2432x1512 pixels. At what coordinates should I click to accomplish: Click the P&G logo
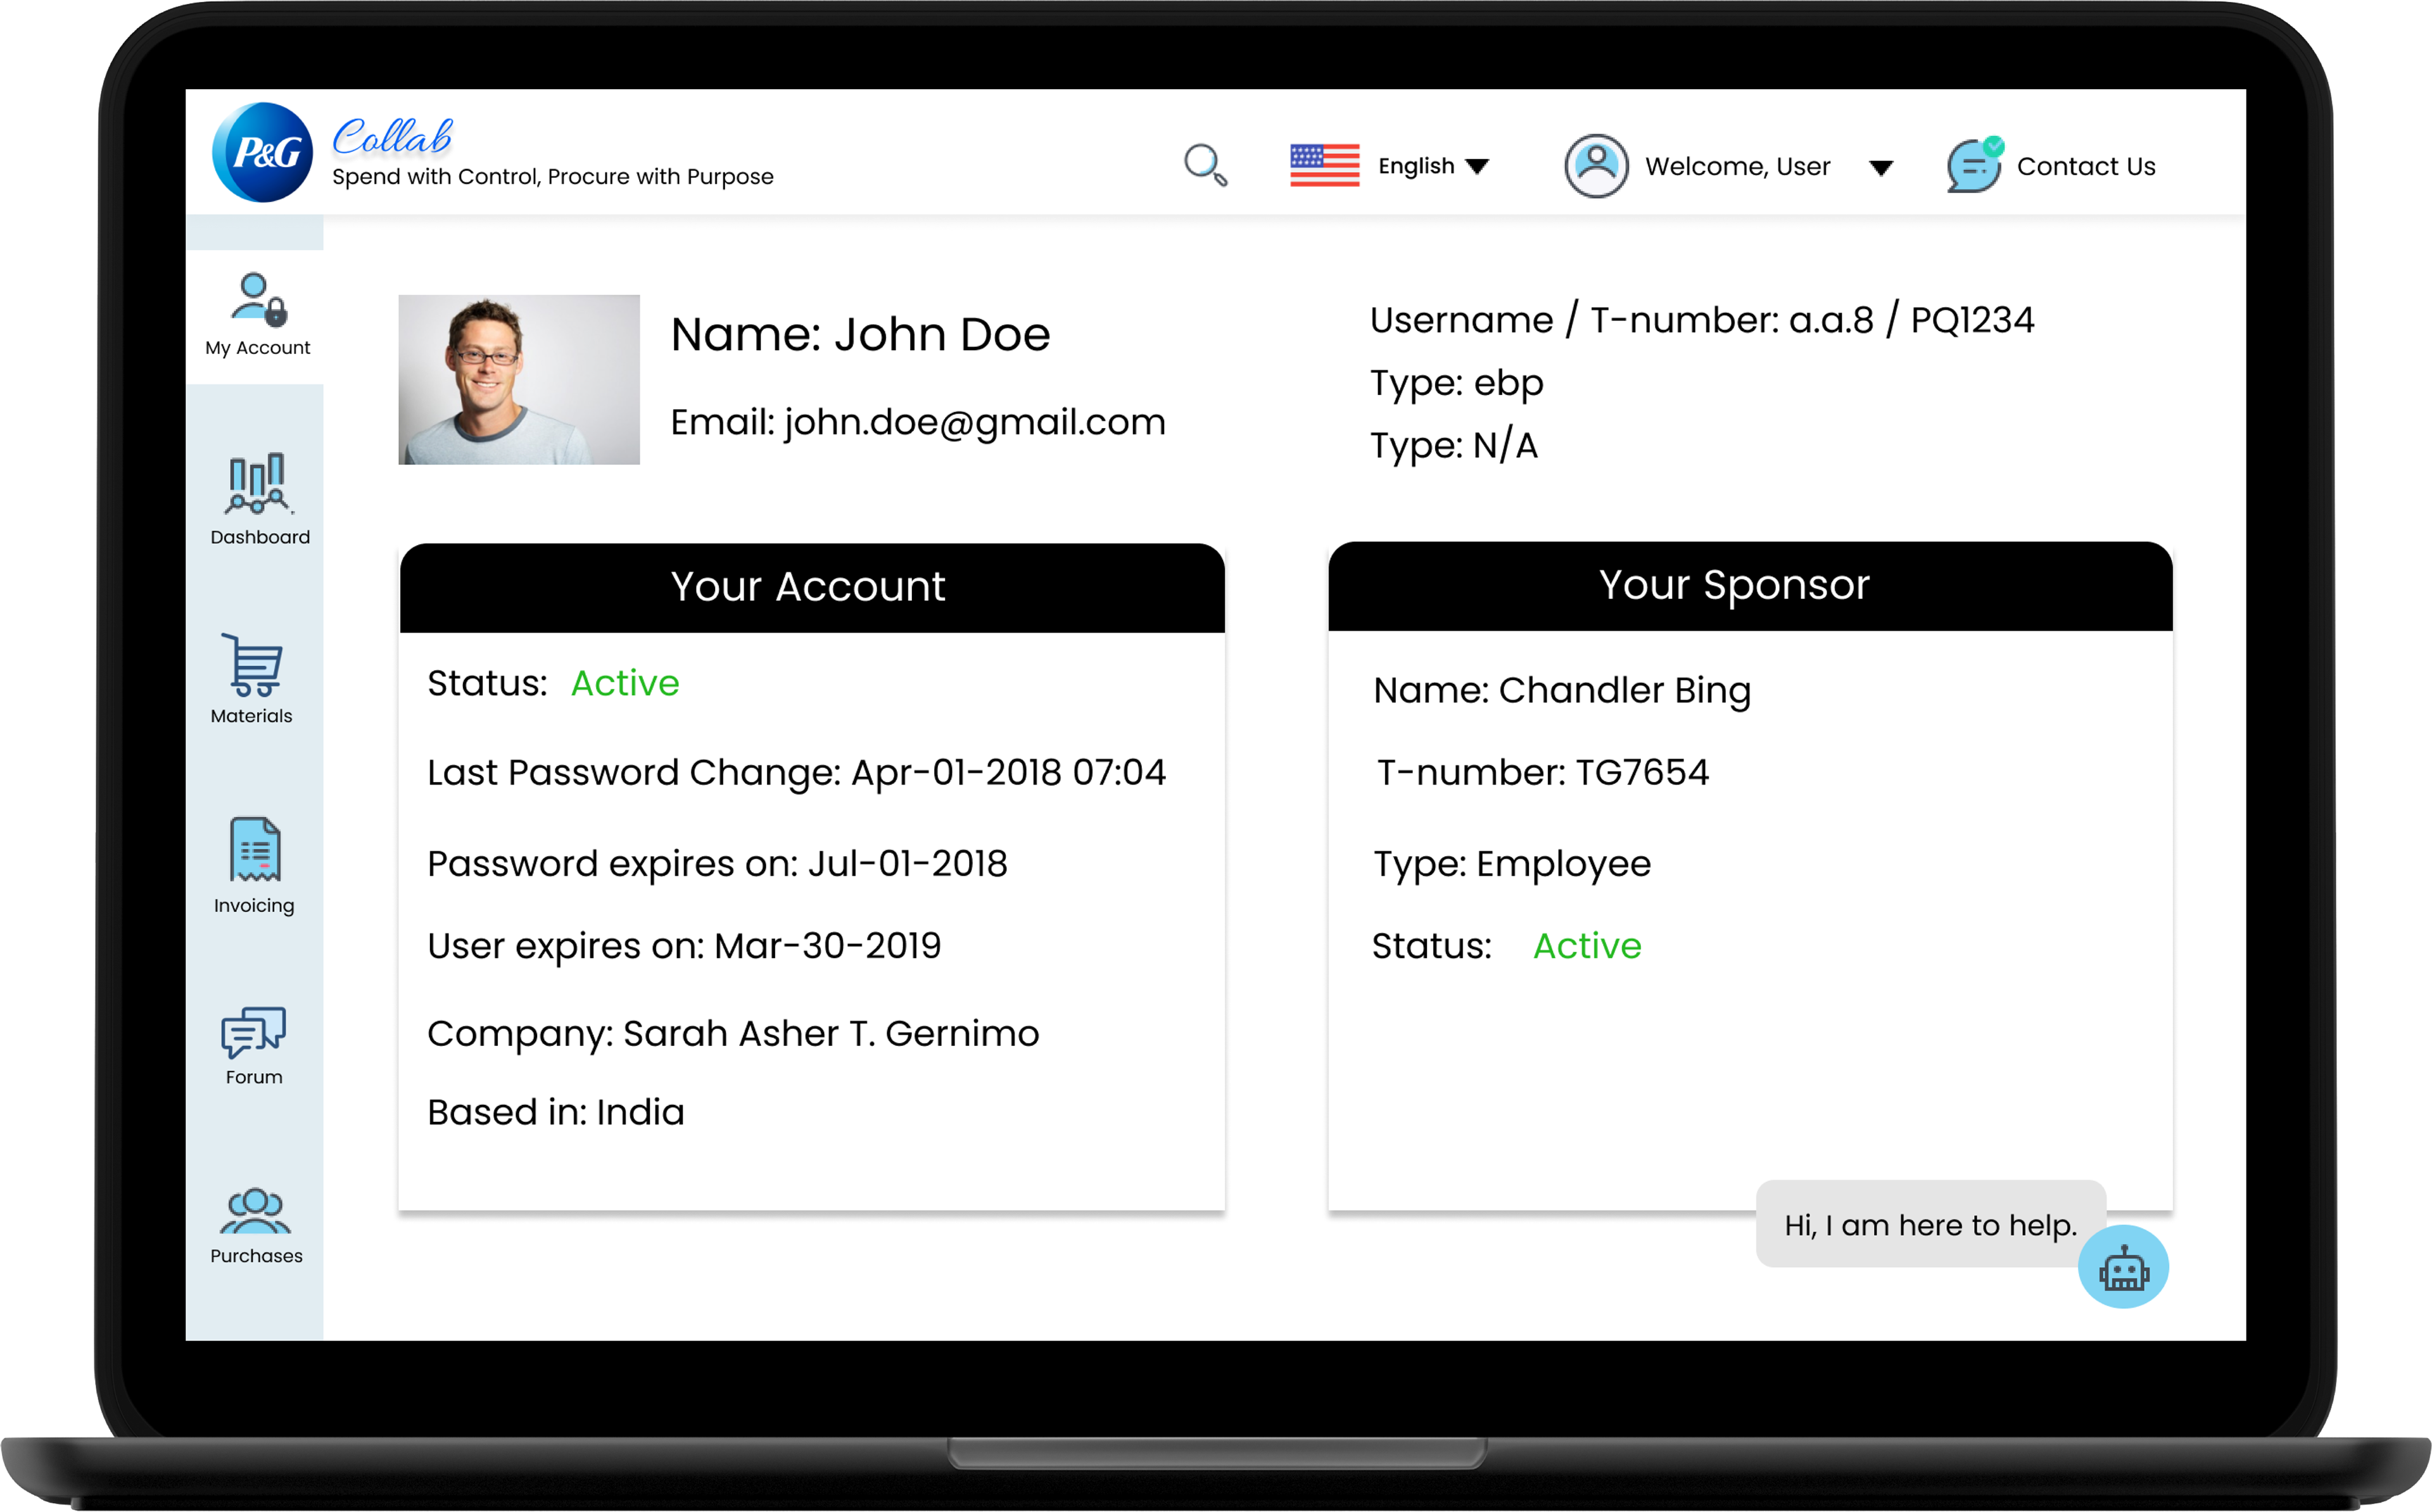tap(263, 152)
